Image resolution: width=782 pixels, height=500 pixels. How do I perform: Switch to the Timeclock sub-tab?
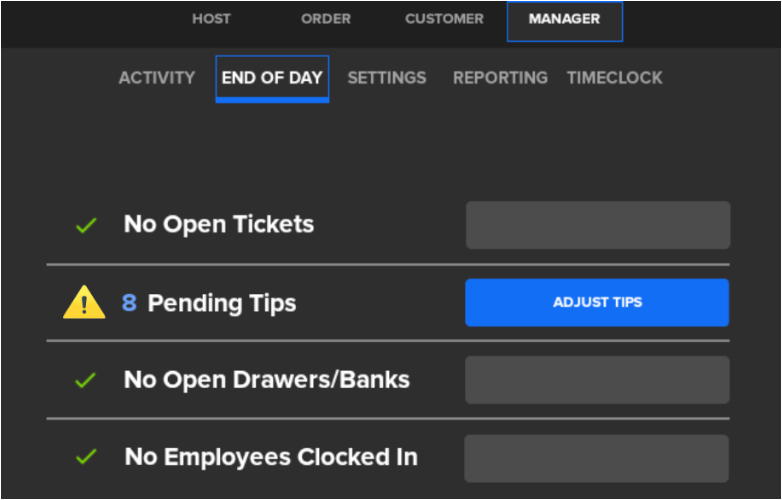[x=614, y=78]
